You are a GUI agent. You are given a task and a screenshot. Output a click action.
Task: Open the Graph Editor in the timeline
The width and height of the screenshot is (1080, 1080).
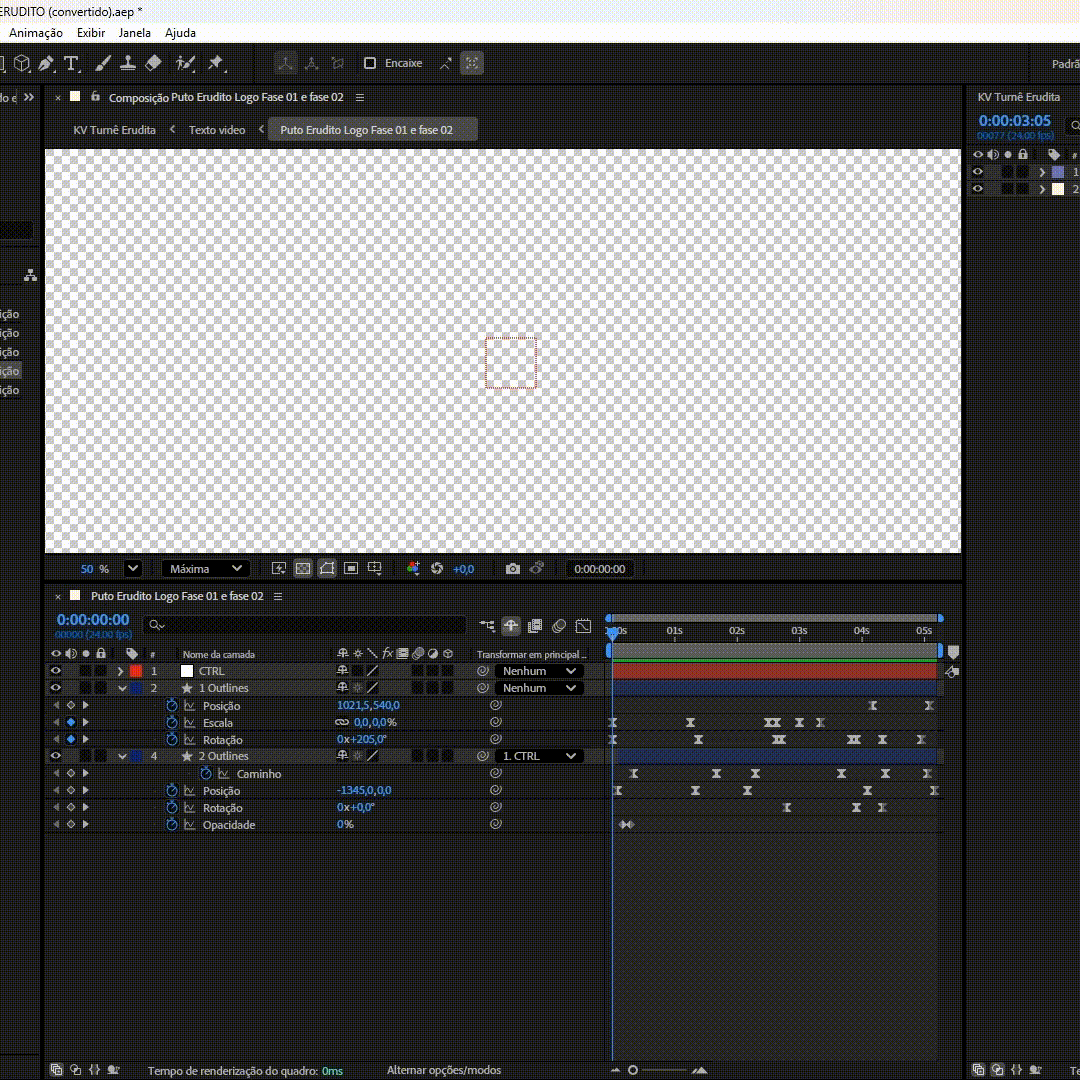[x=583, y=625]
